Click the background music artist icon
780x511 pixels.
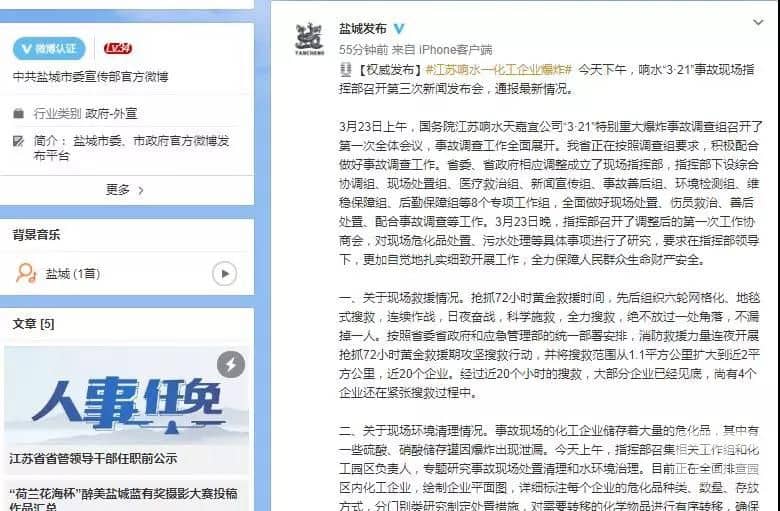pyautogui.click(x=26, y=273)
